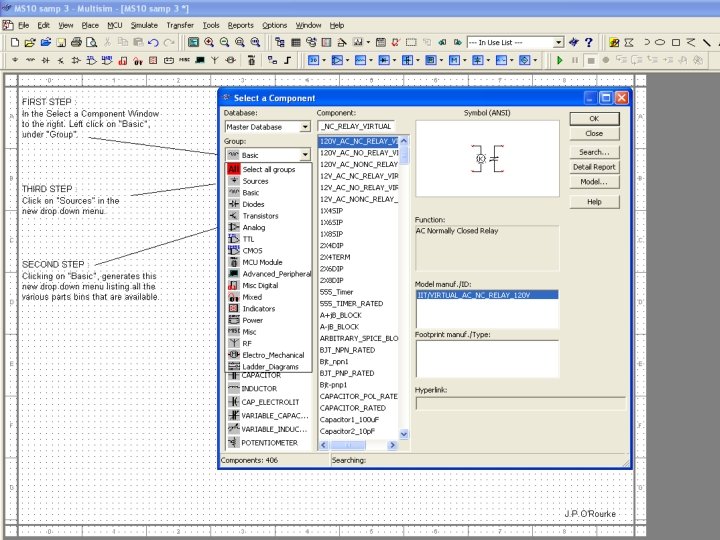Open the In Use List dropdown
Screen dimensions: 720x540
click(558, 42)
